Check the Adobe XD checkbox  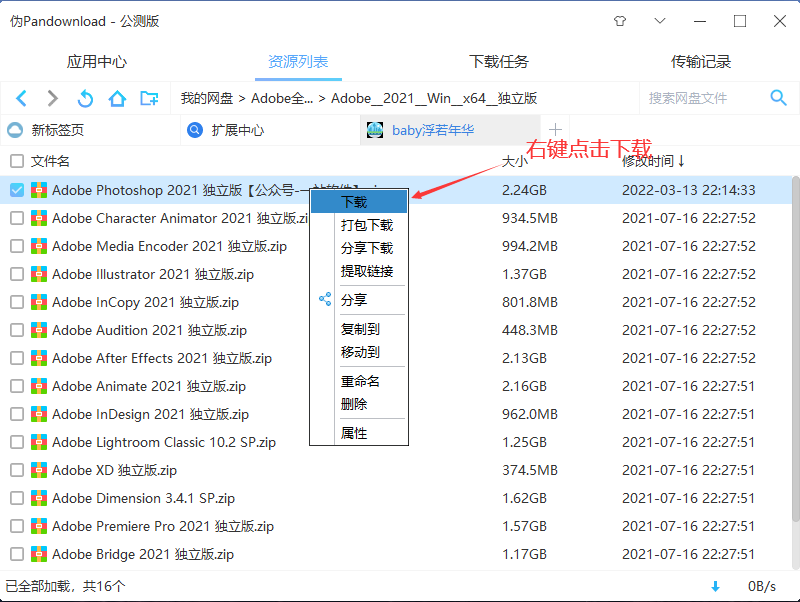[17, 470]
